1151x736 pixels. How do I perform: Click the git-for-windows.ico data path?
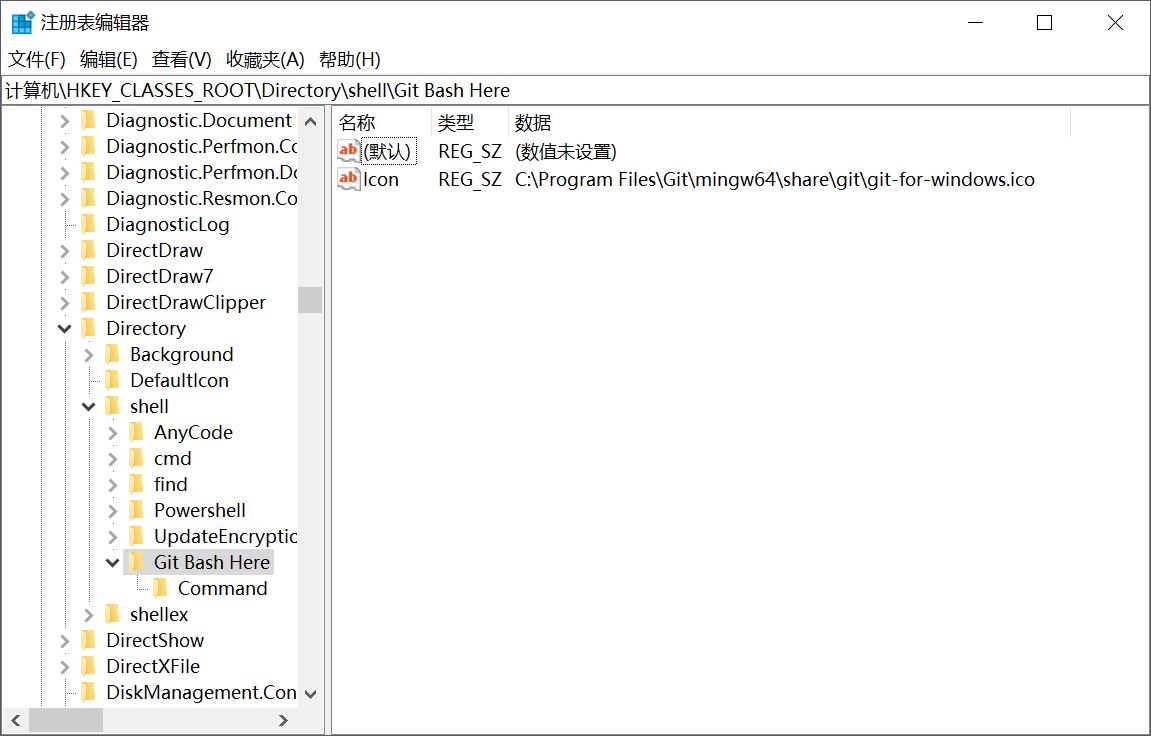[774, 179]
